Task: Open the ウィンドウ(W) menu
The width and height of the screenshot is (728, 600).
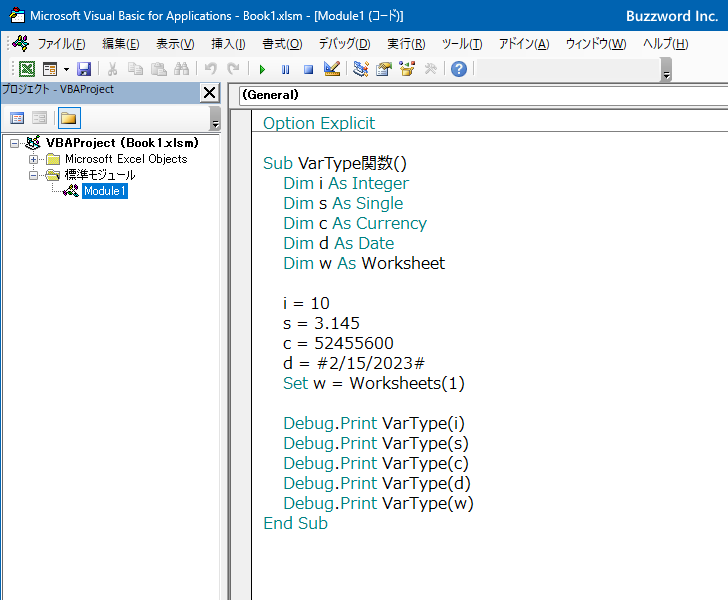Action: coord(596,44)
